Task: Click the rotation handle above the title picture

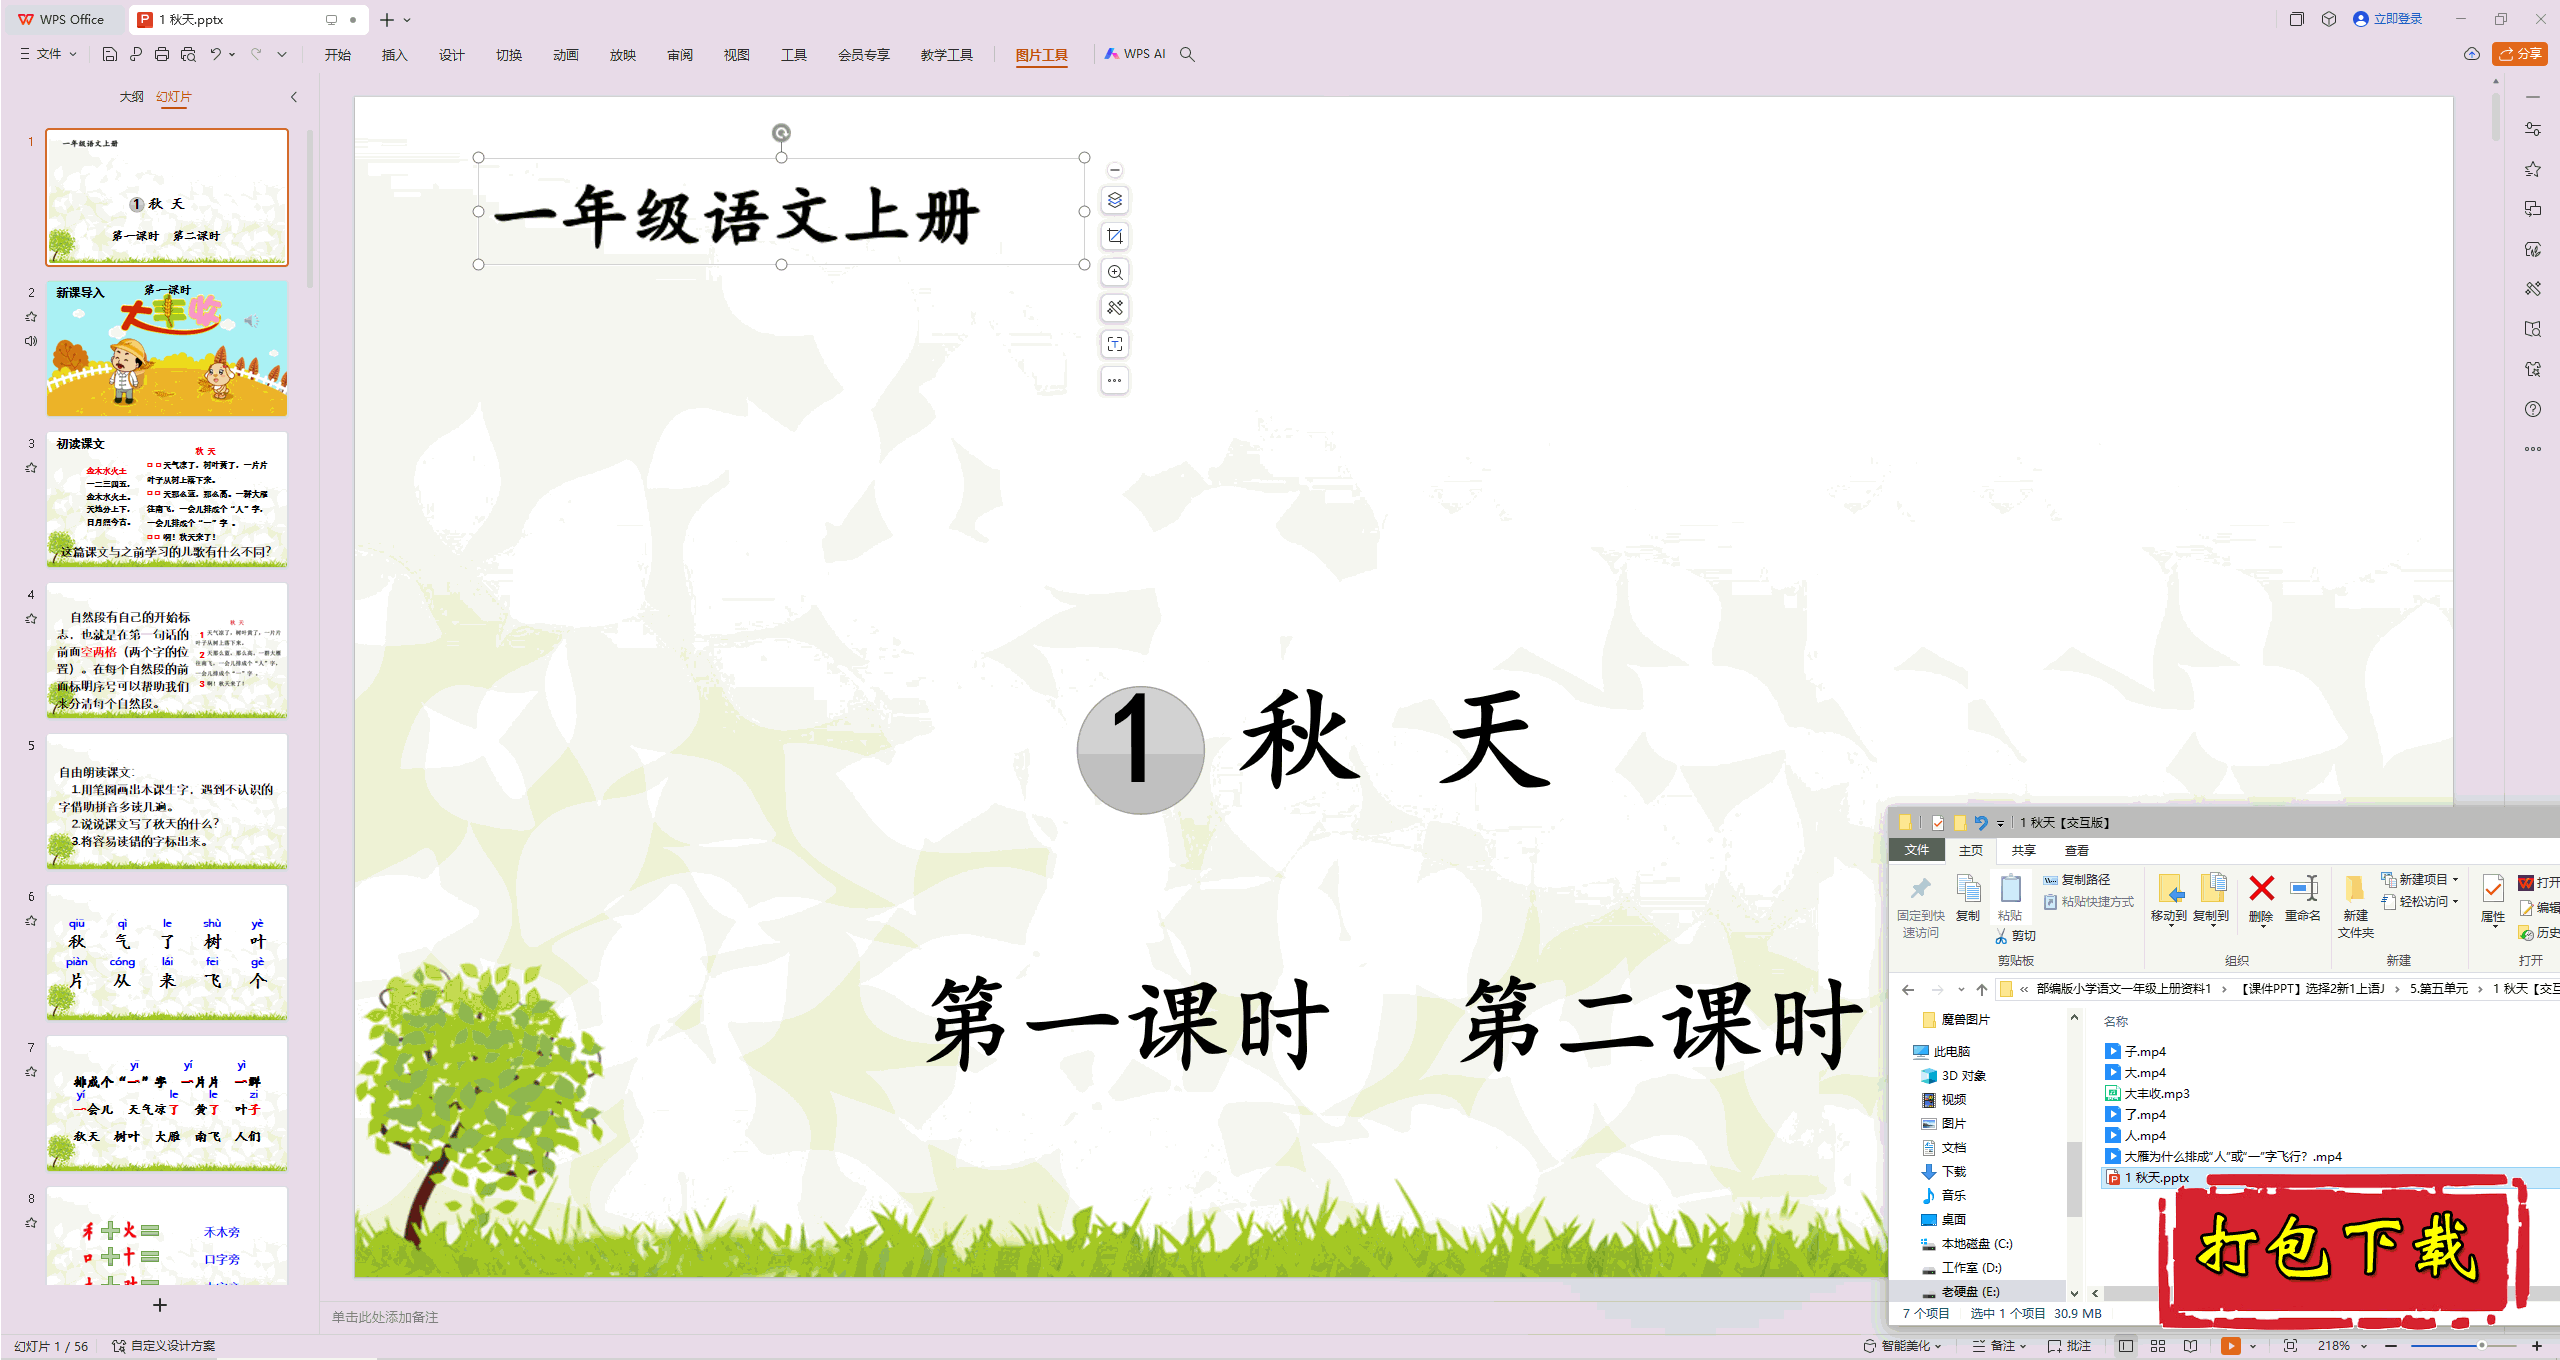Action: pyautogui.click(x=781, y=132)
